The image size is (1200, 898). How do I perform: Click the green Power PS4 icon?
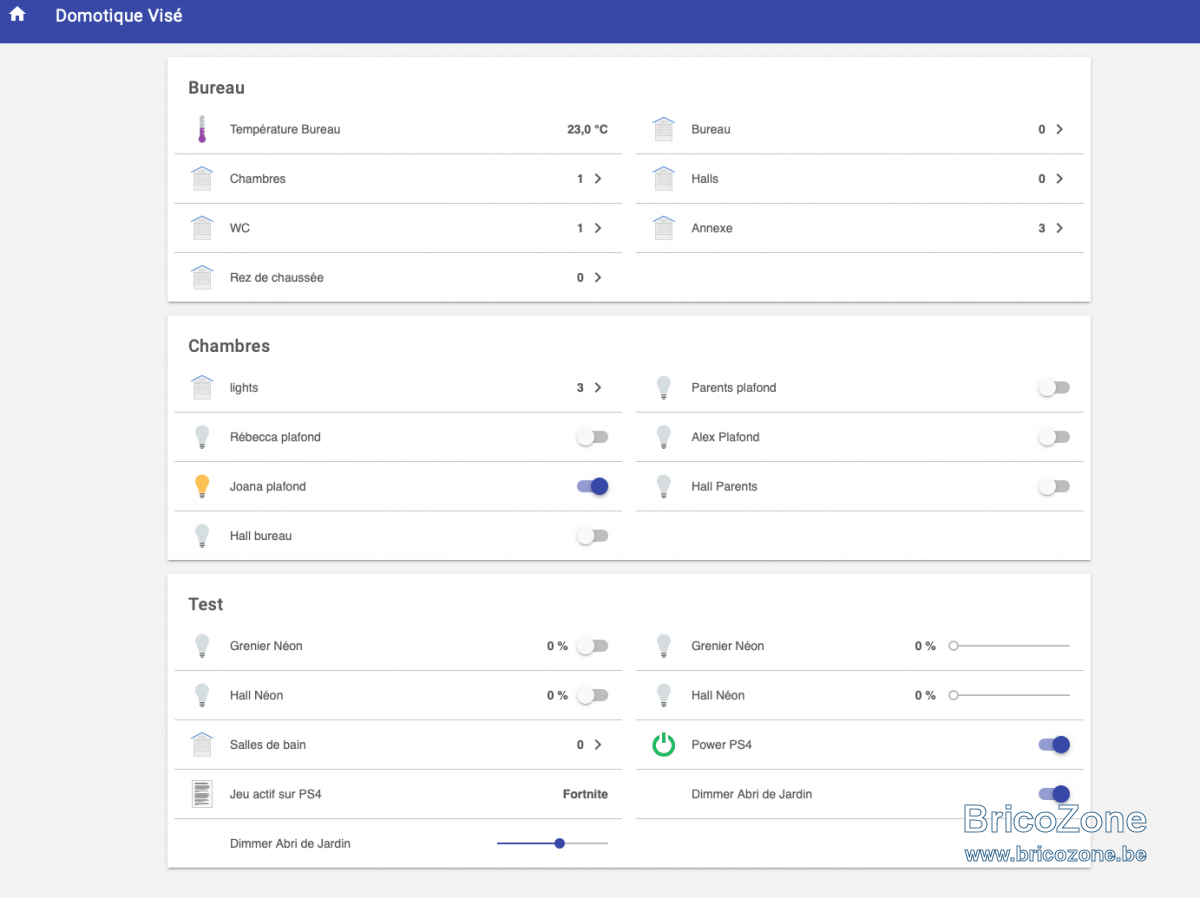[664, 744]
